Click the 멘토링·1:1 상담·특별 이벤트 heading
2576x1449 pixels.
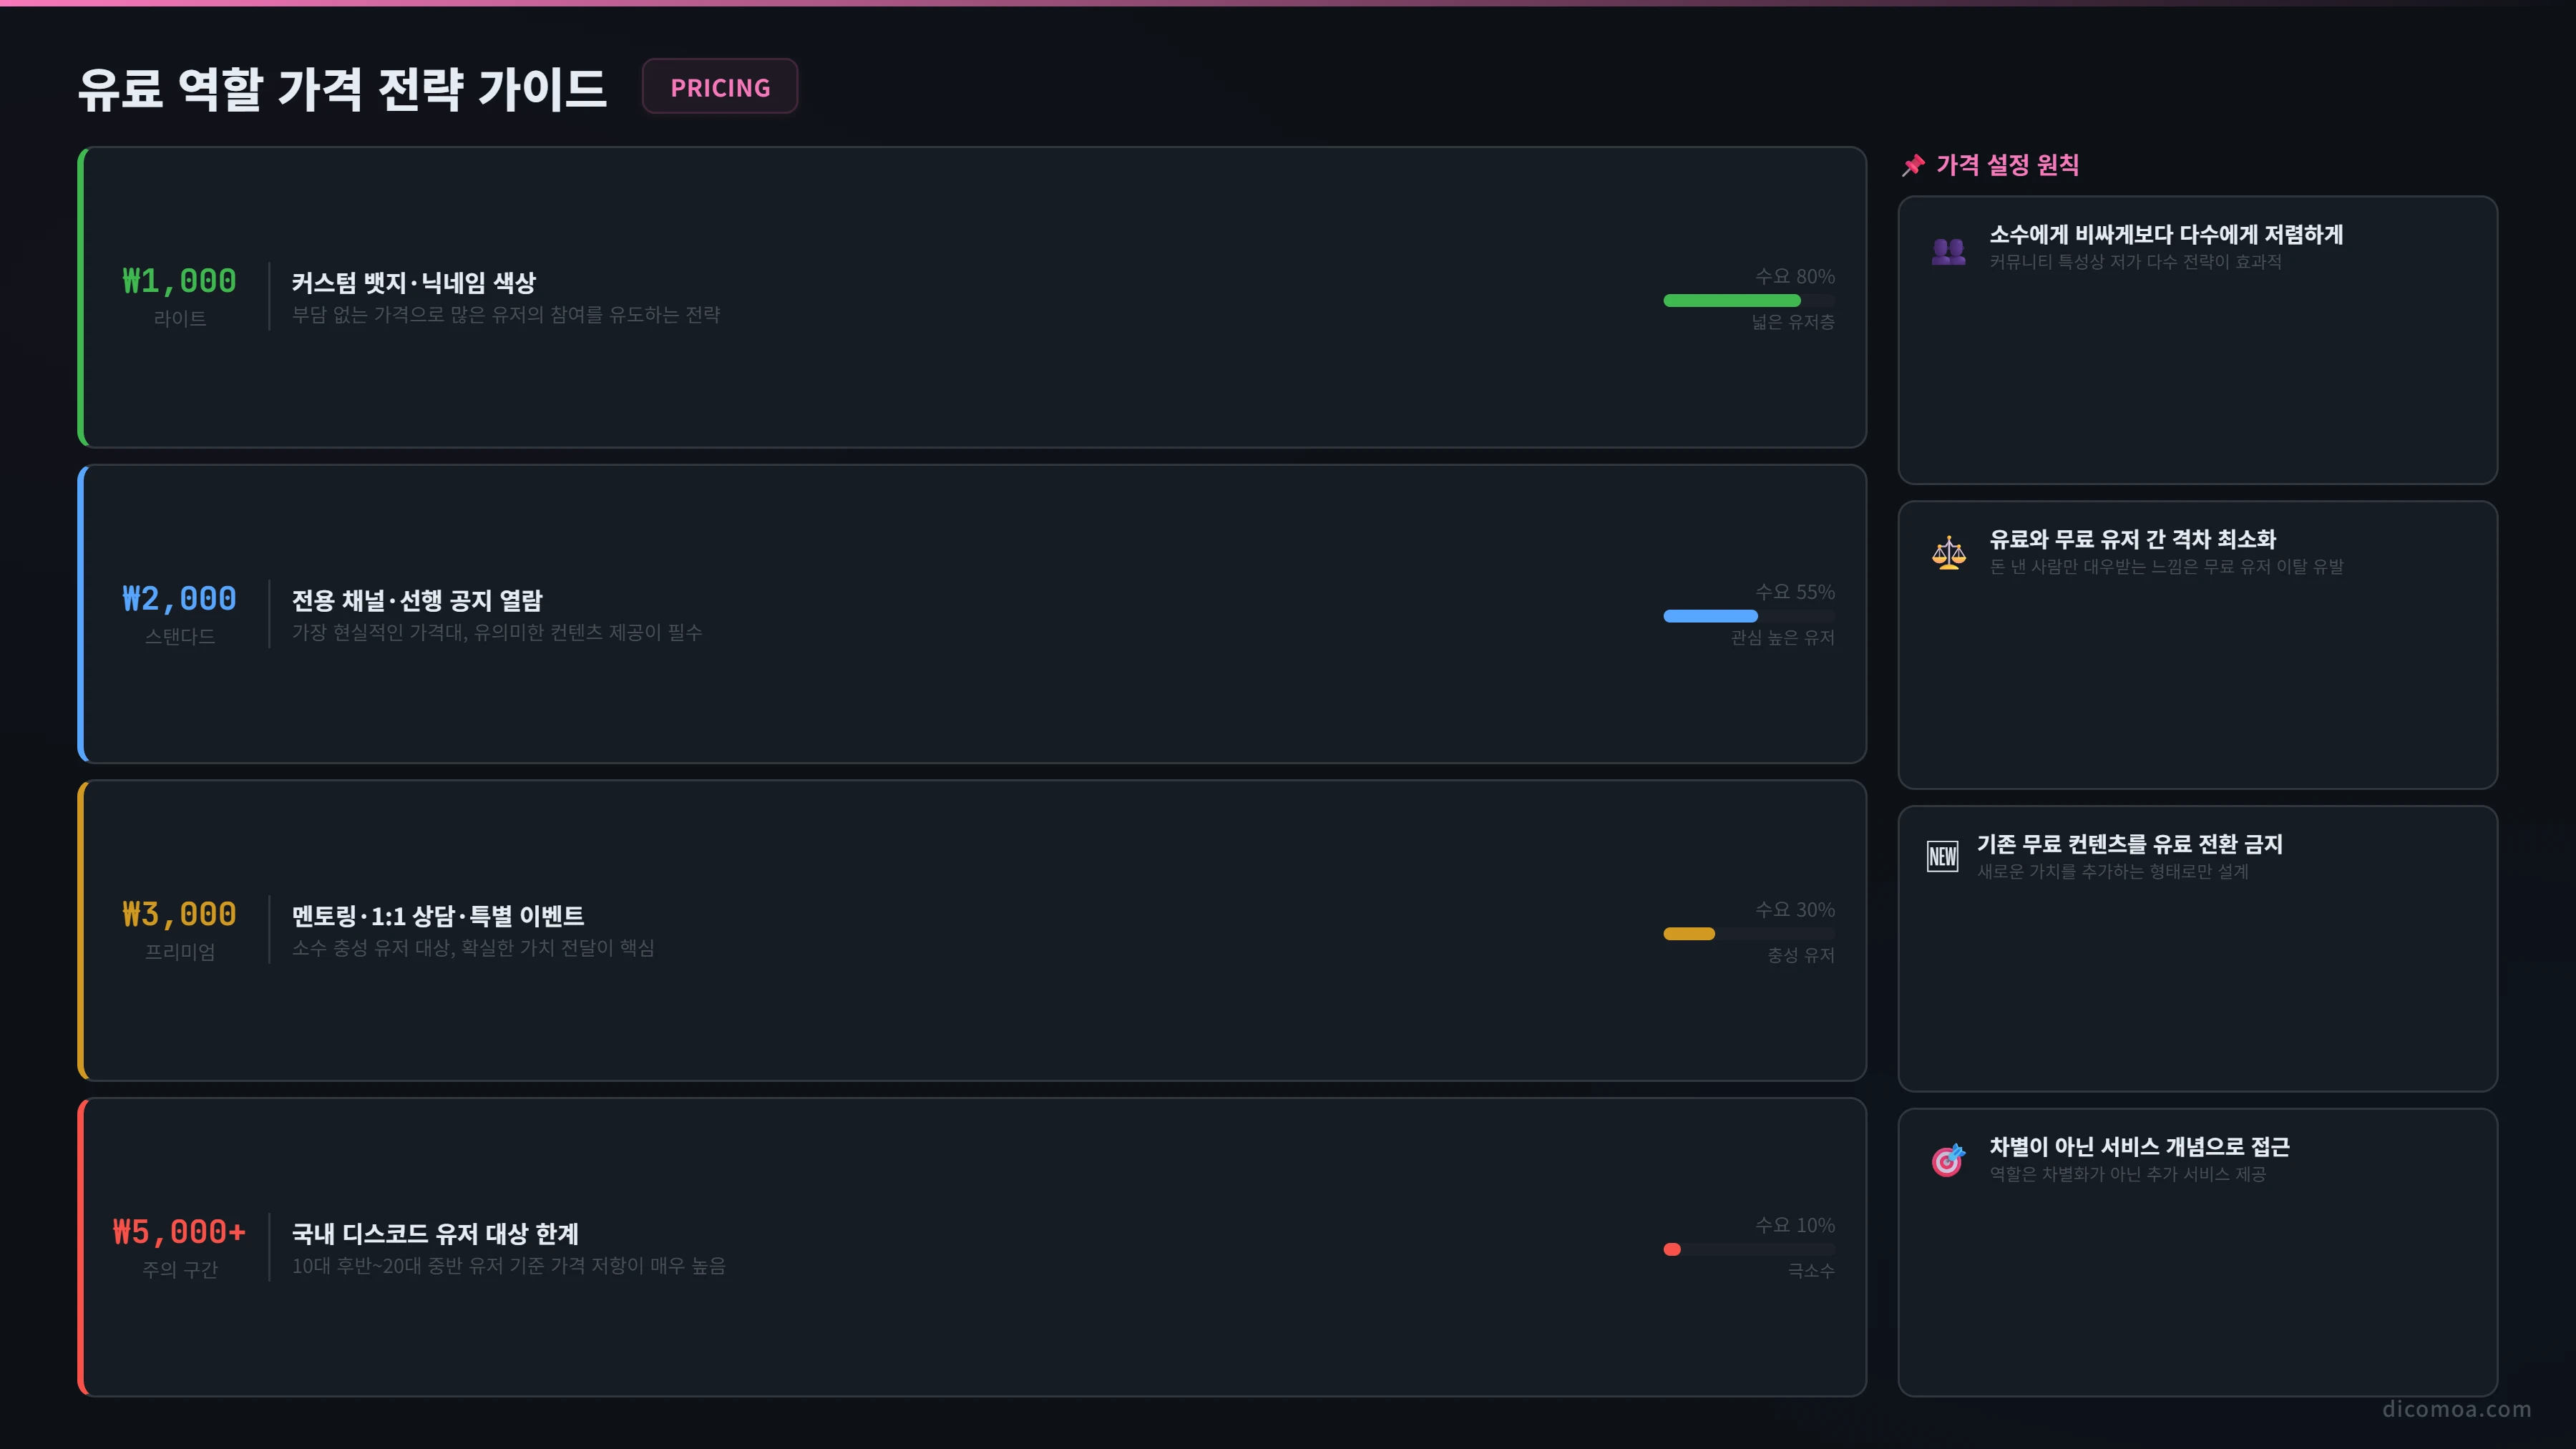tap(438, 916)
